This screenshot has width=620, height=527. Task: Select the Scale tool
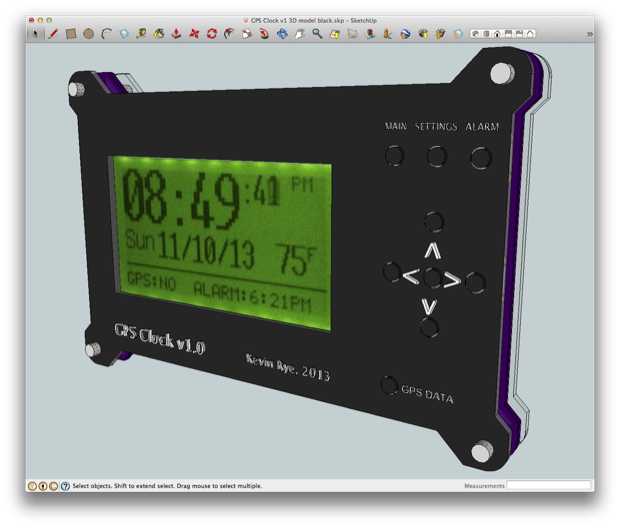point(247,34)
